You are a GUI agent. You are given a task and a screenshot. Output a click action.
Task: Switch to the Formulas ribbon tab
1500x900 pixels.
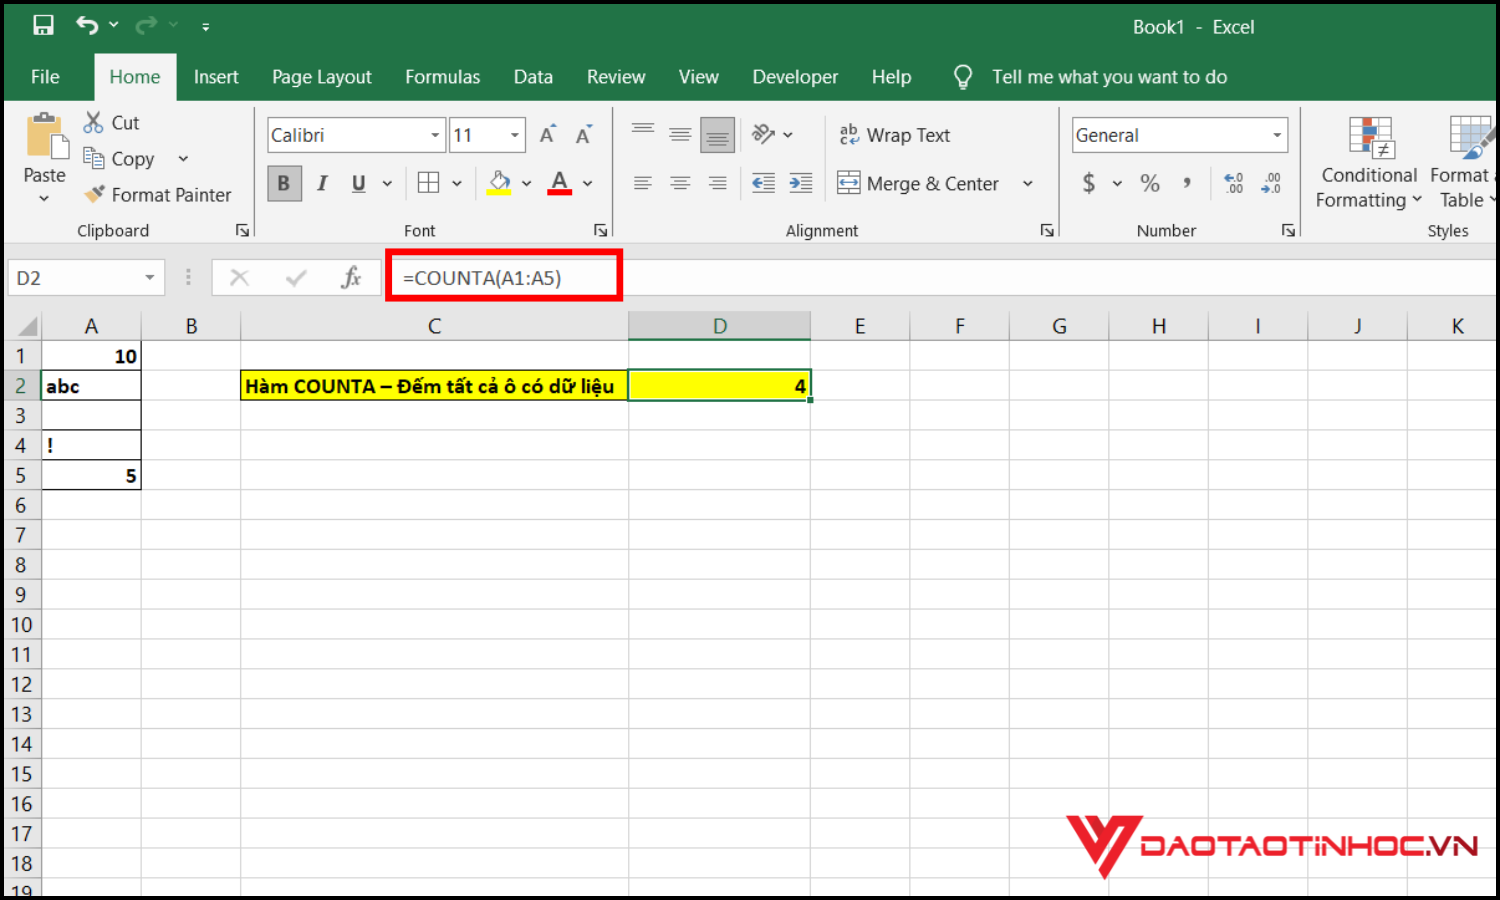(442, 77)
